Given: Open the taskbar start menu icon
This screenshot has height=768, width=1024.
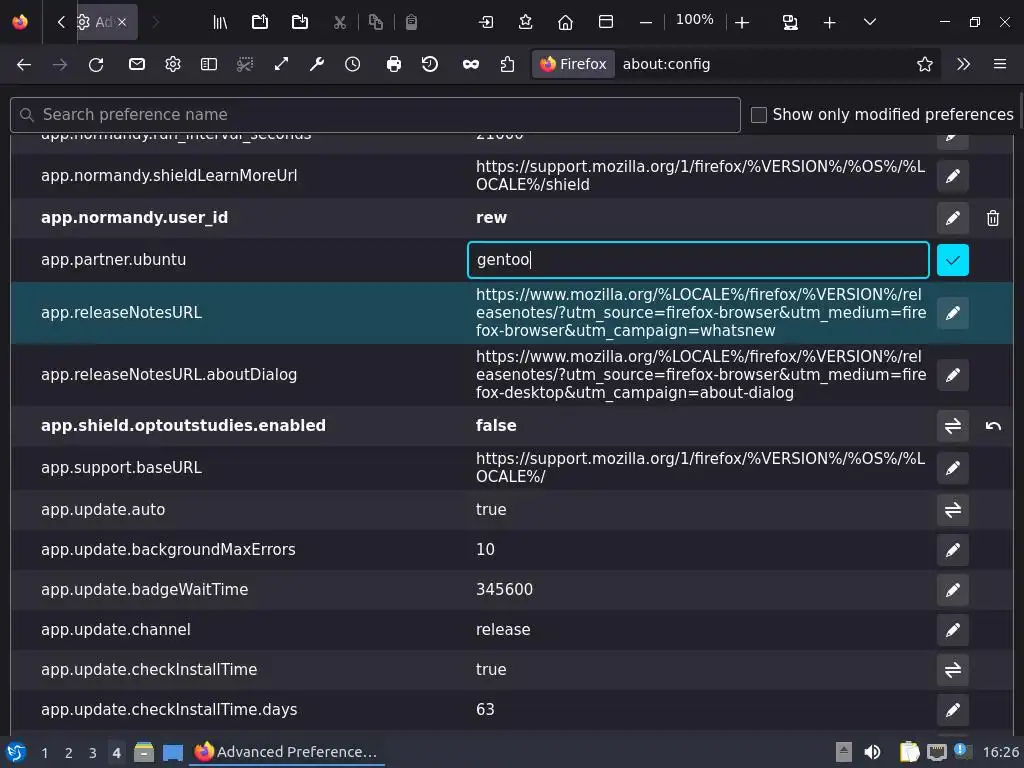Looking at the screenshot, I should tap(16, 752).
